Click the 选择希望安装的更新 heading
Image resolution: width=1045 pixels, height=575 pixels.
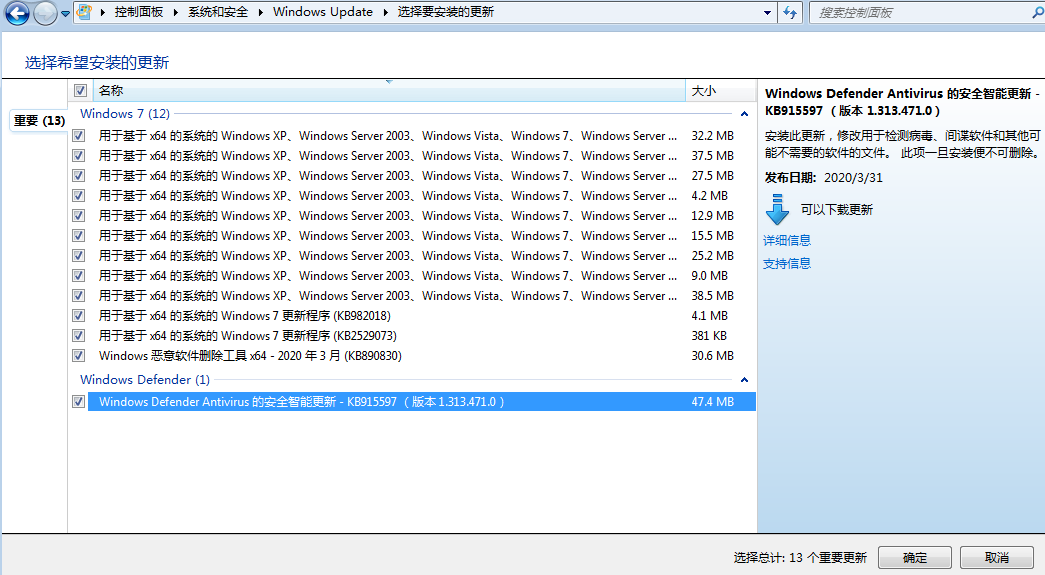[x=97, y=63]
